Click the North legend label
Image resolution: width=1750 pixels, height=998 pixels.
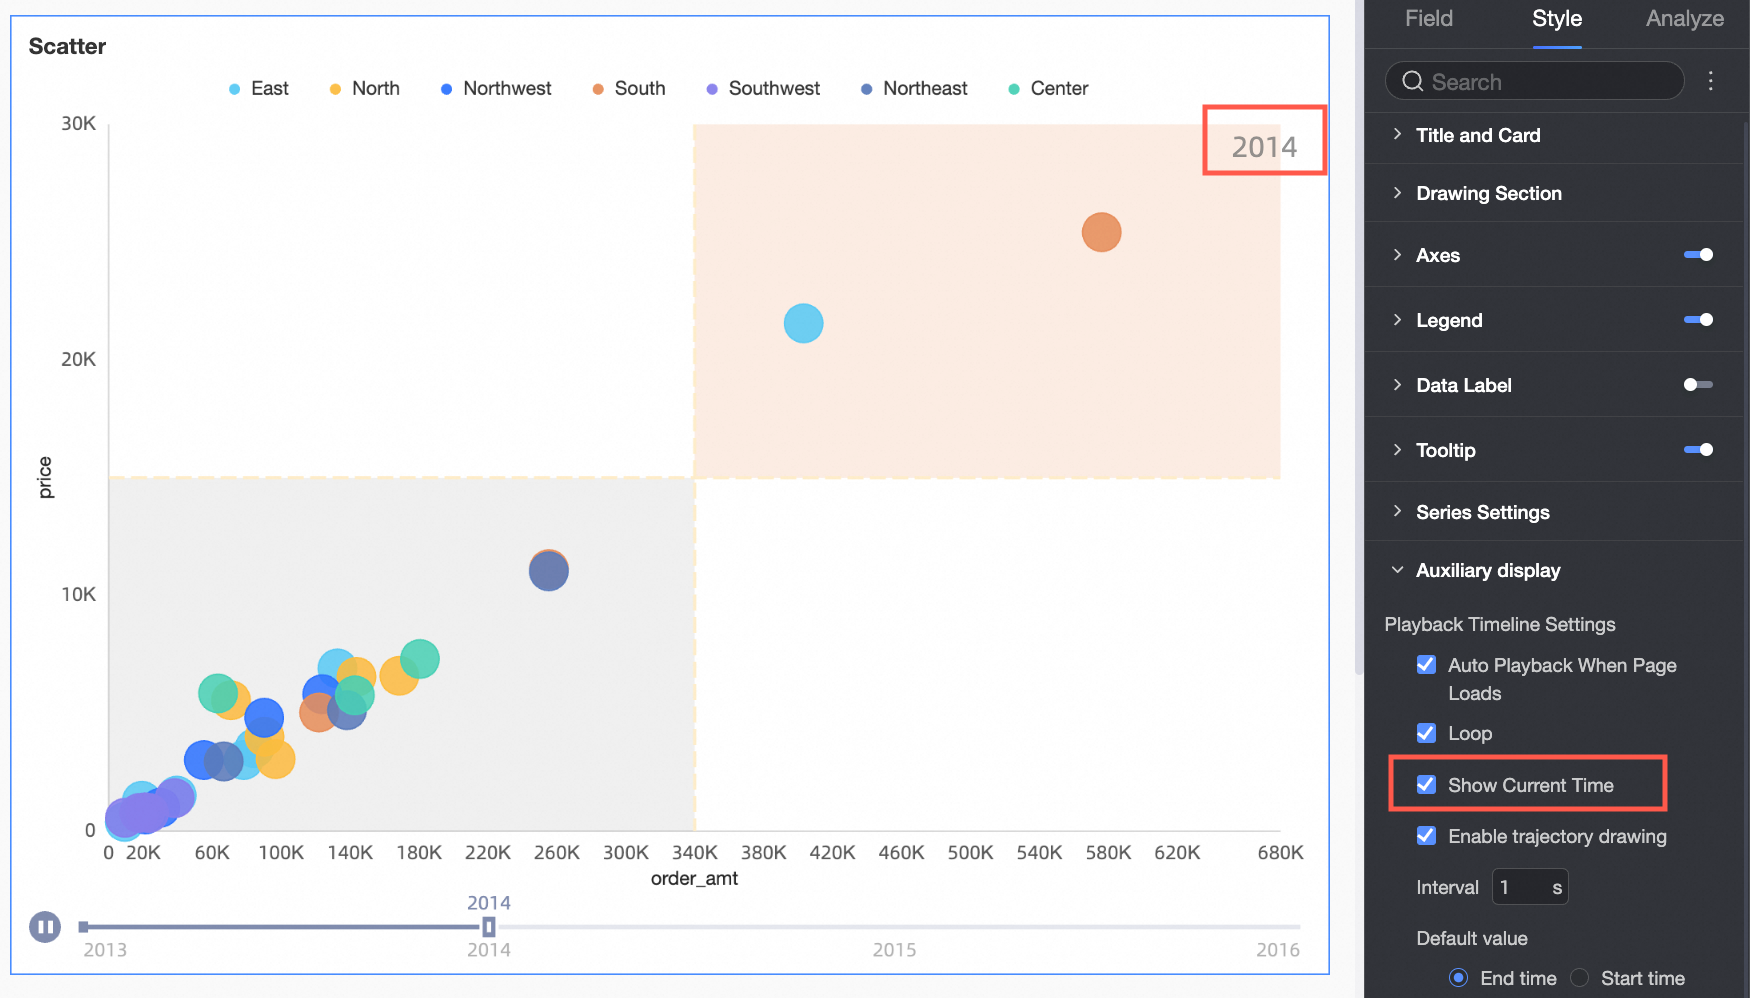376,88
